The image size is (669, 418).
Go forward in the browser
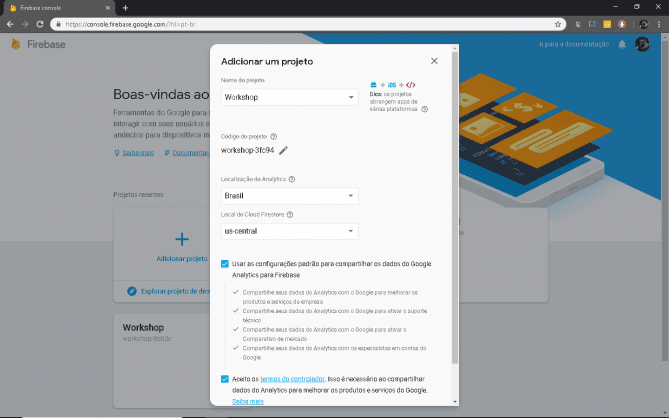(x=25, y=24)
